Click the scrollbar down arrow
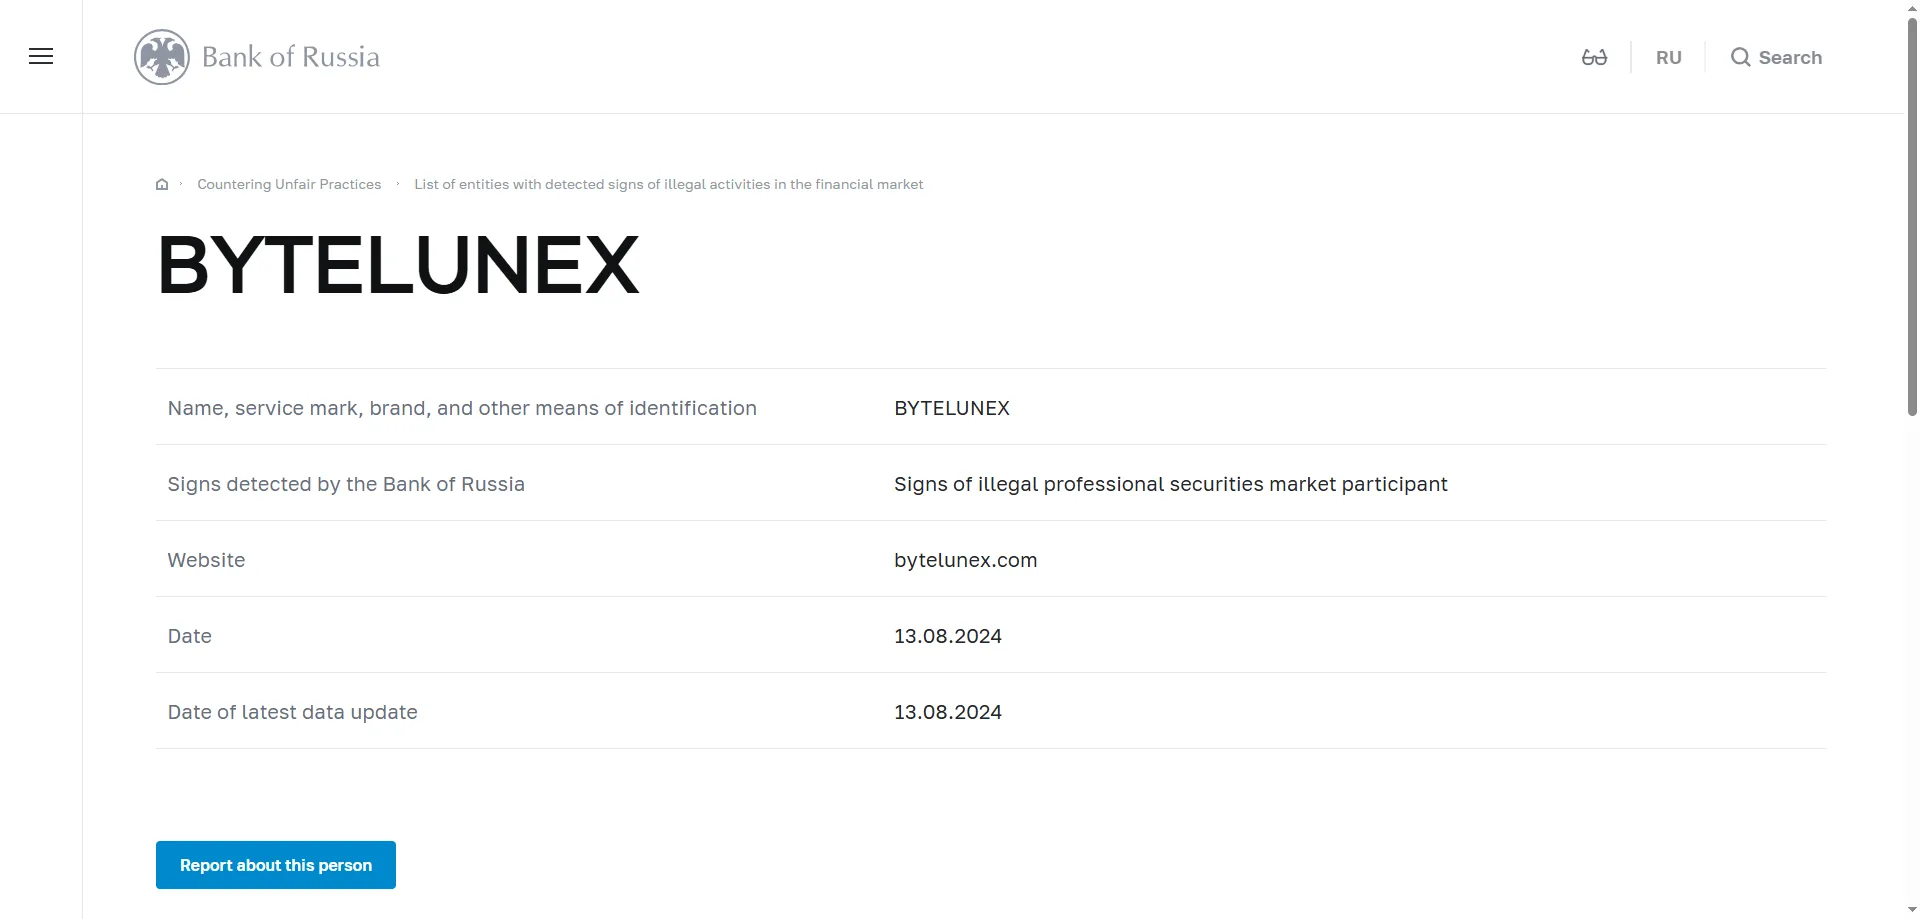Screen dimensions: 1920x919 pyautogui.click(x=1912, y=910)
